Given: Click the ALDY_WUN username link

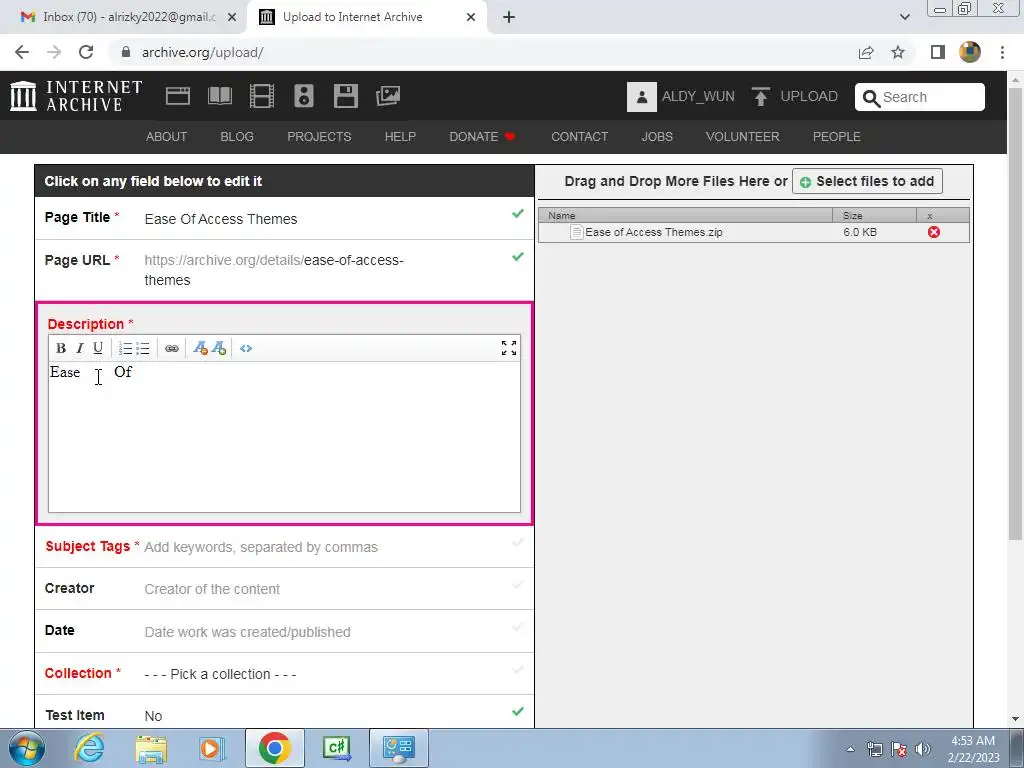Looking at the screenshot, I should click(x=698, y=97).
